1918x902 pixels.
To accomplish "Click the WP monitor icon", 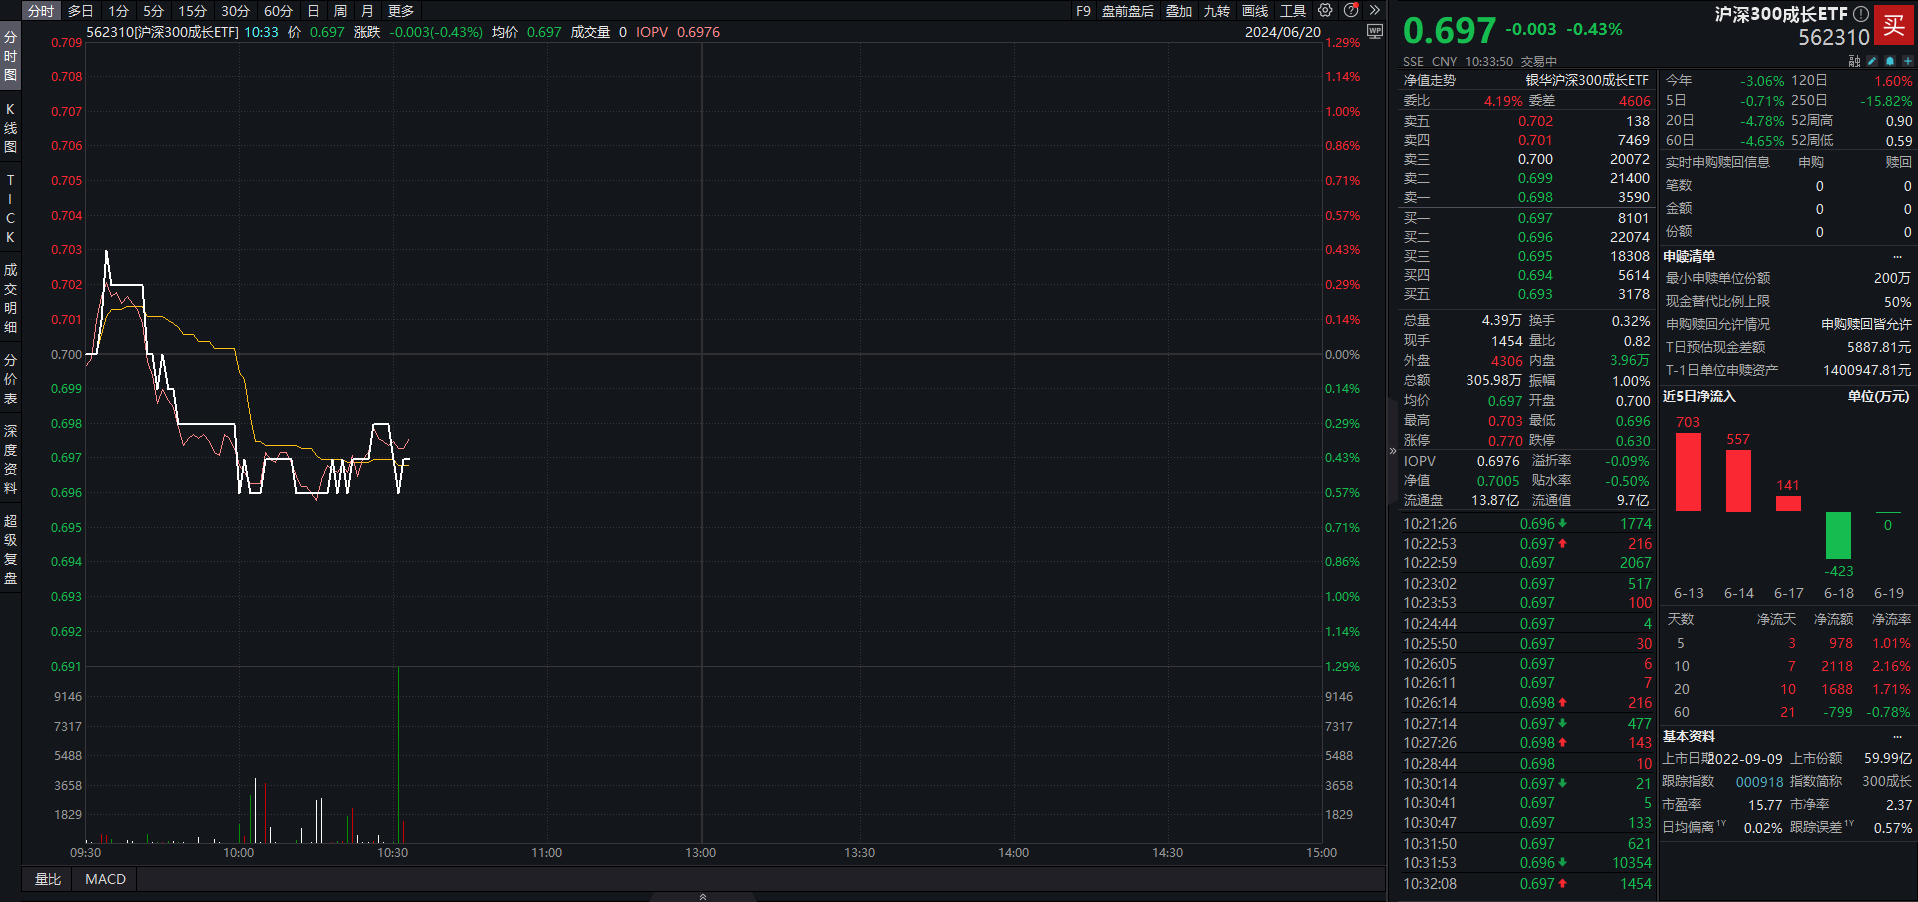I will pos(1375,32).
